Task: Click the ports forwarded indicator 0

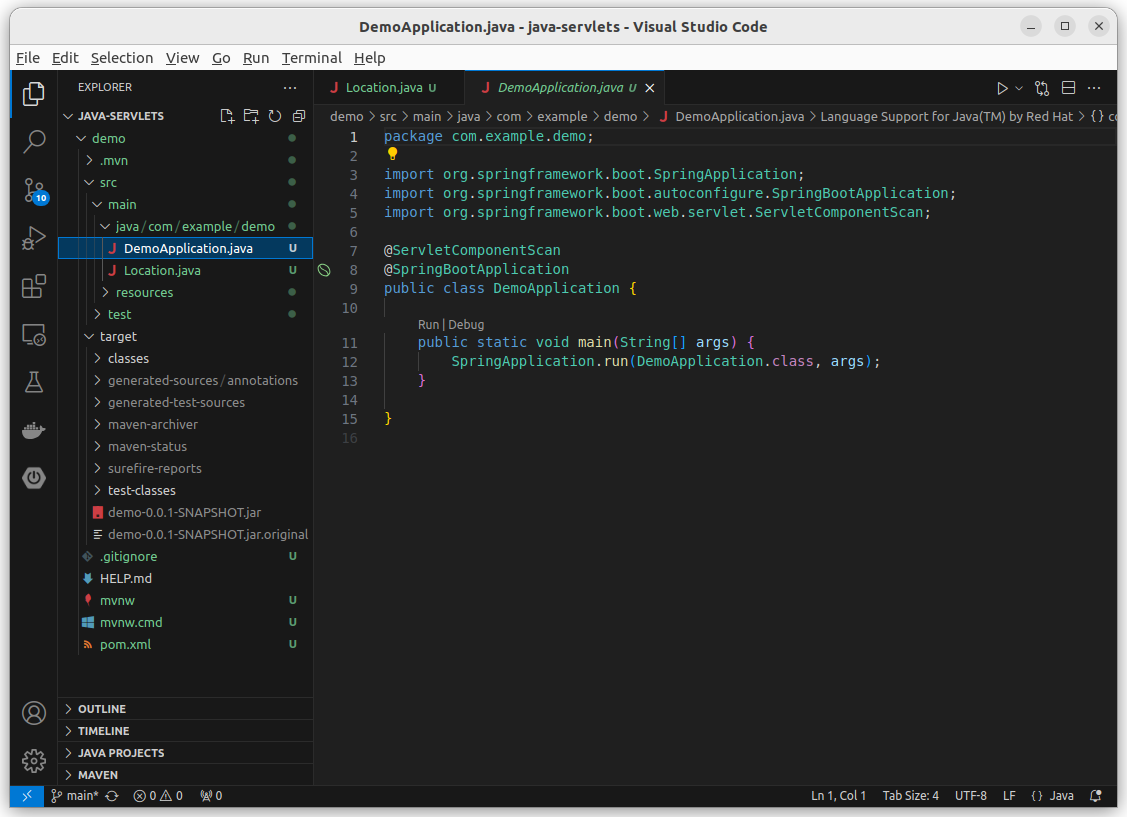Action: pyautogui.click(x=211, y=795)
